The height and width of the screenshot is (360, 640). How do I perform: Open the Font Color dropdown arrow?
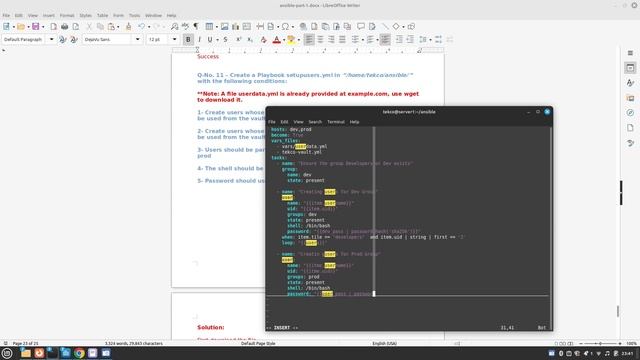pyautogui.click(x=284, y=40)
